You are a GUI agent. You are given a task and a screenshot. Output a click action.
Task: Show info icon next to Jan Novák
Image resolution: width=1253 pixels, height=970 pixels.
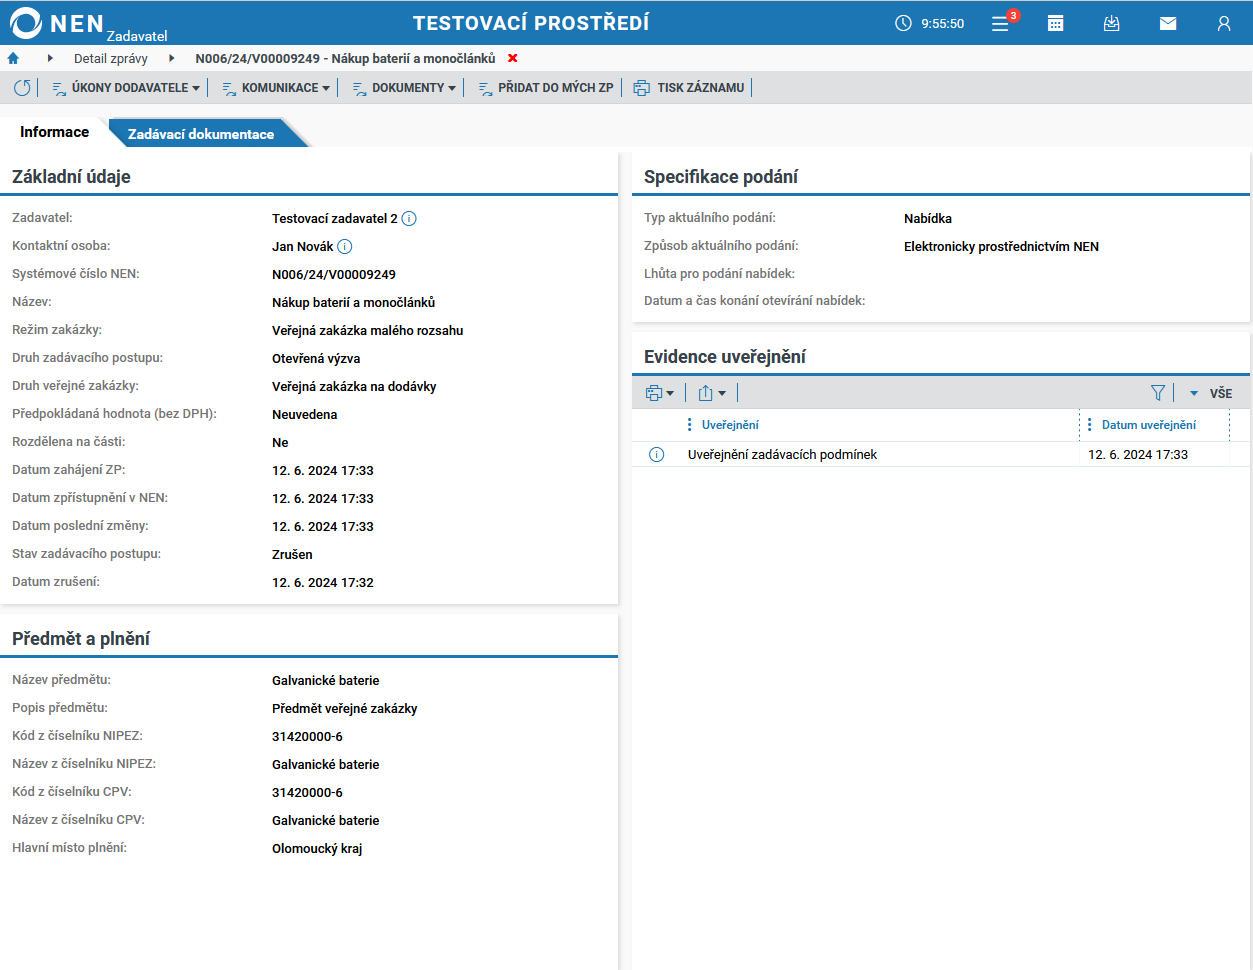click(345, 247)
